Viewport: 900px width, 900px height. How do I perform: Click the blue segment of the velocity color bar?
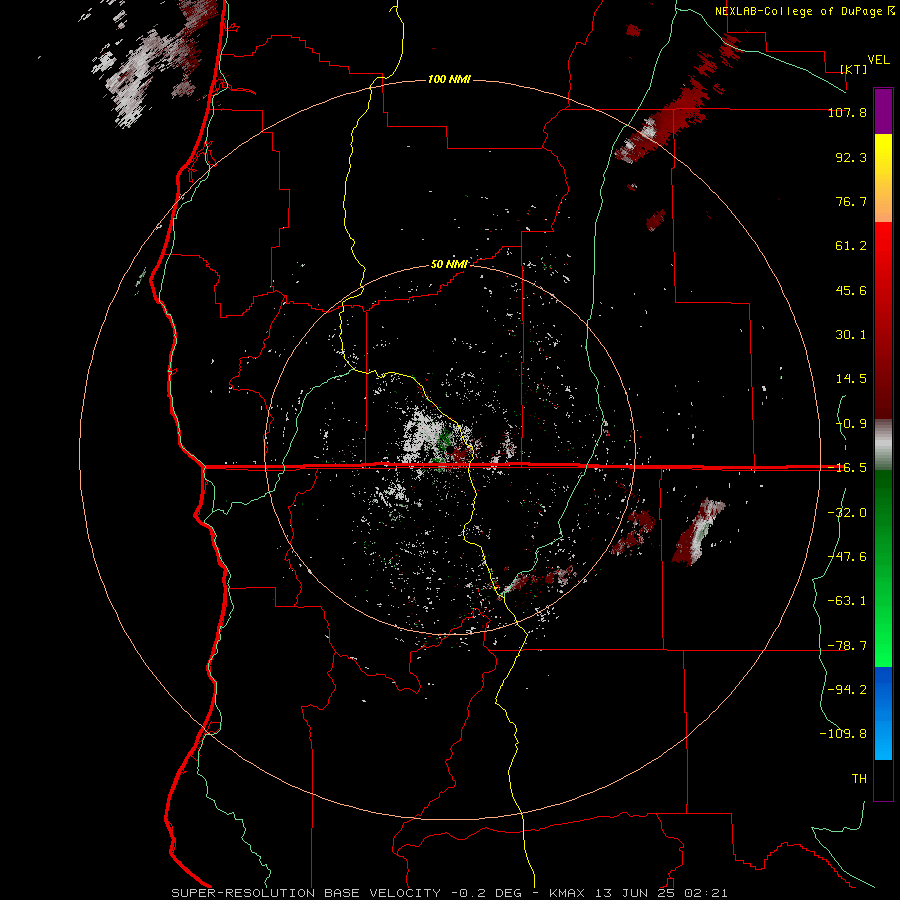point(883,713)
